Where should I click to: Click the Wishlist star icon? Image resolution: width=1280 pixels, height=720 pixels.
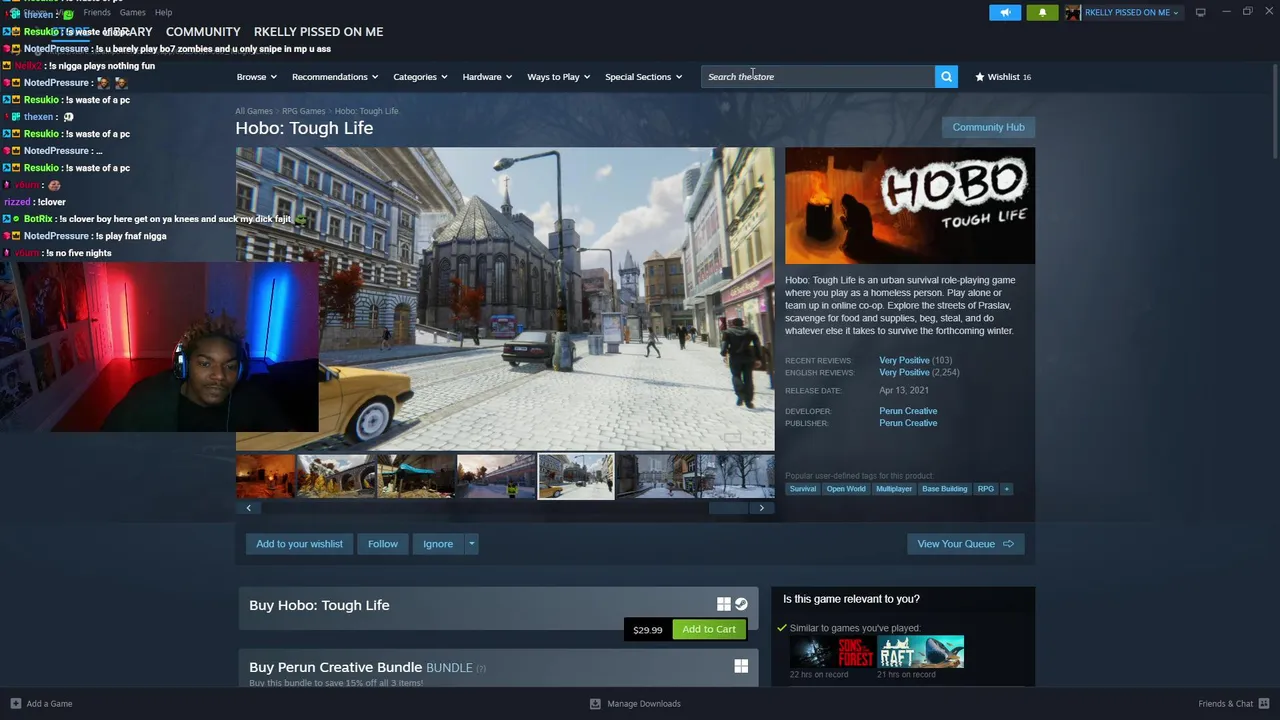pyautogui.click(x=980, y=77)
